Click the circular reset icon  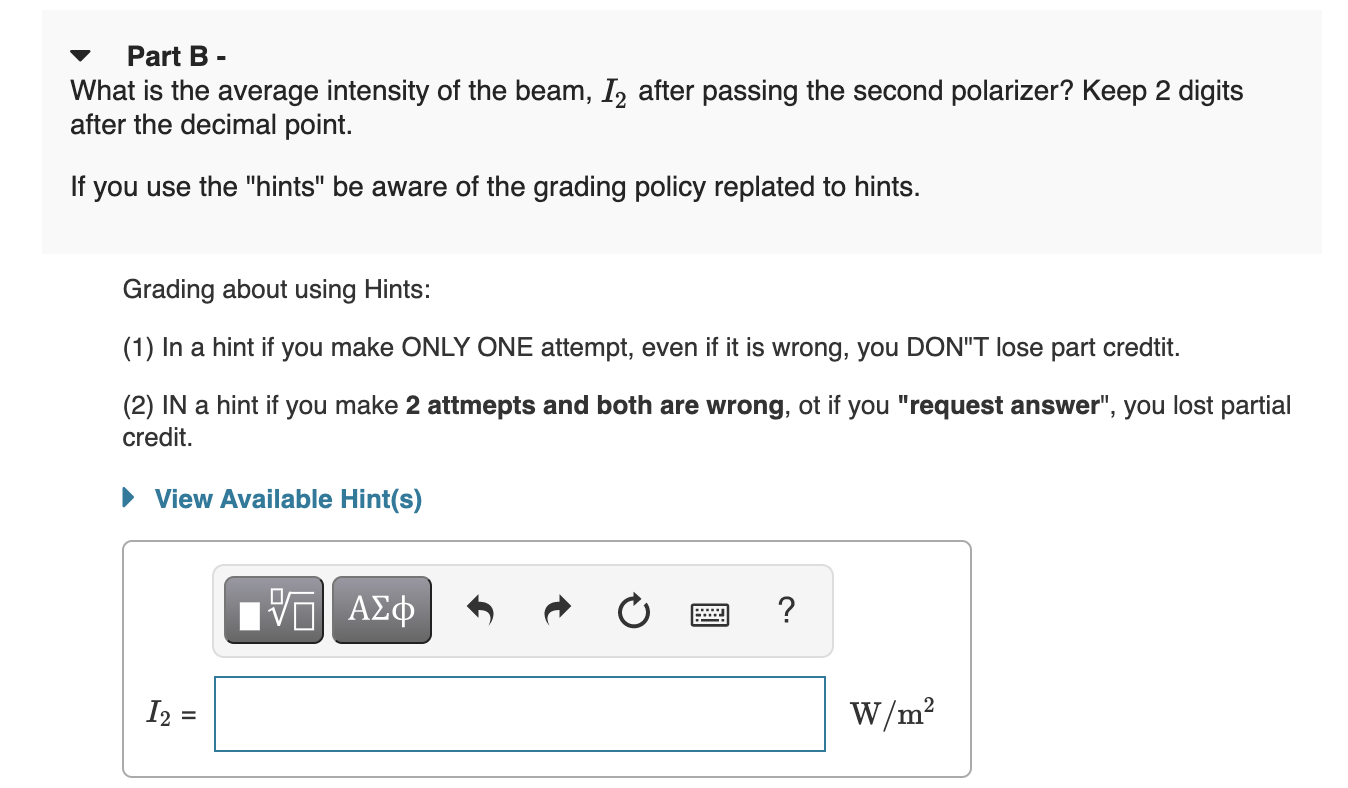632,610
